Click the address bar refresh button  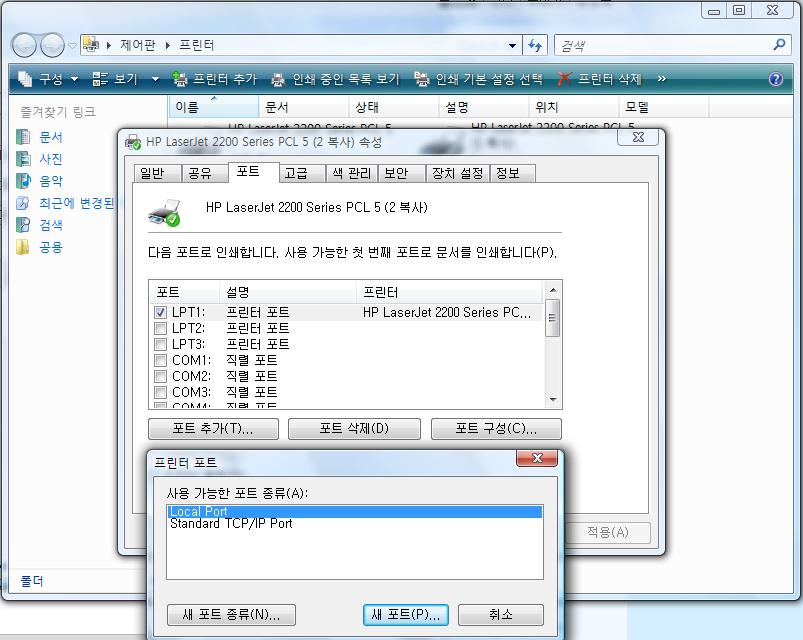click(x=535, y=46)
